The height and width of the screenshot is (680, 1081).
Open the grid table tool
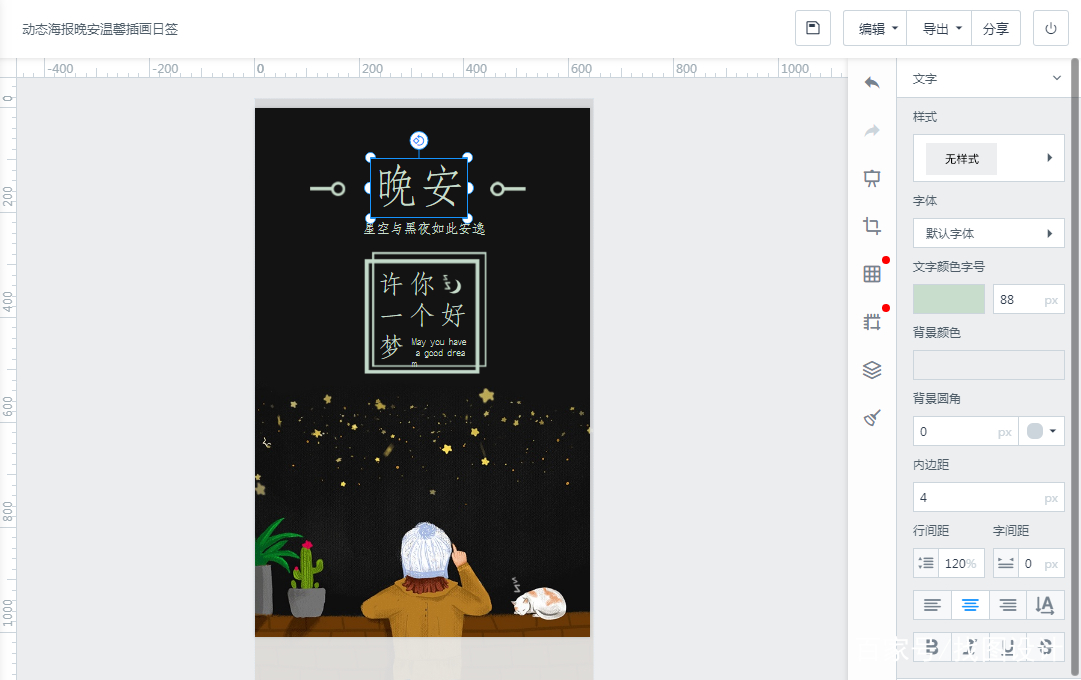coord(872,274)
